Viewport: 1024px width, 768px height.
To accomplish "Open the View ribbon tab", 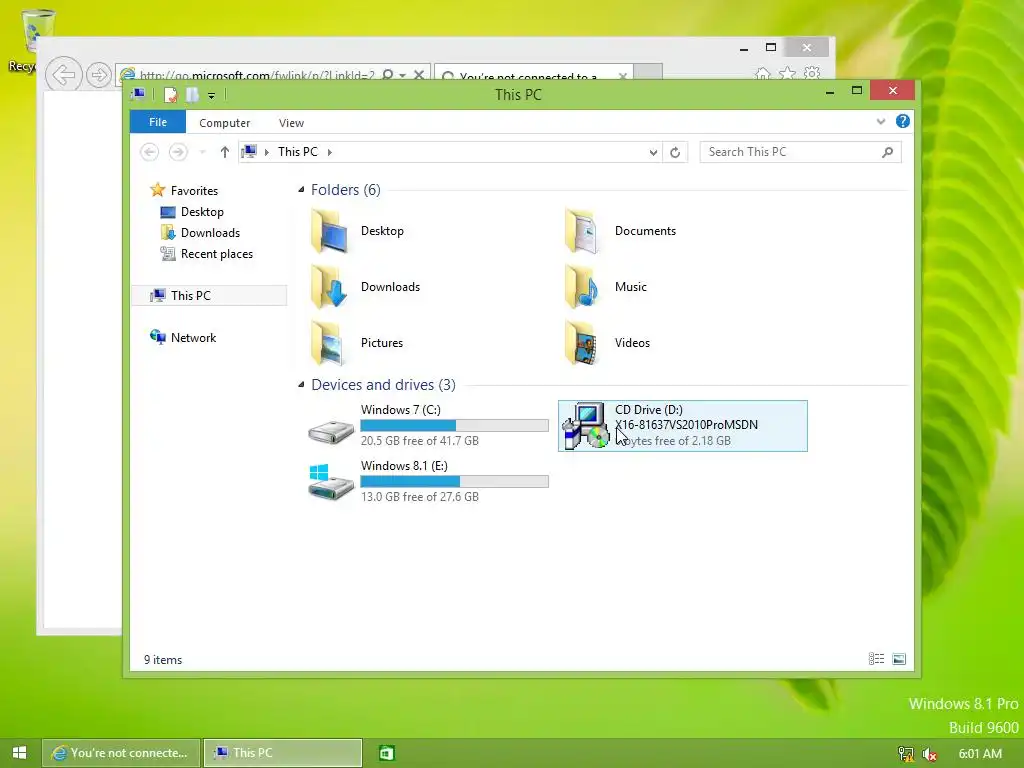I will coord(291,123).
